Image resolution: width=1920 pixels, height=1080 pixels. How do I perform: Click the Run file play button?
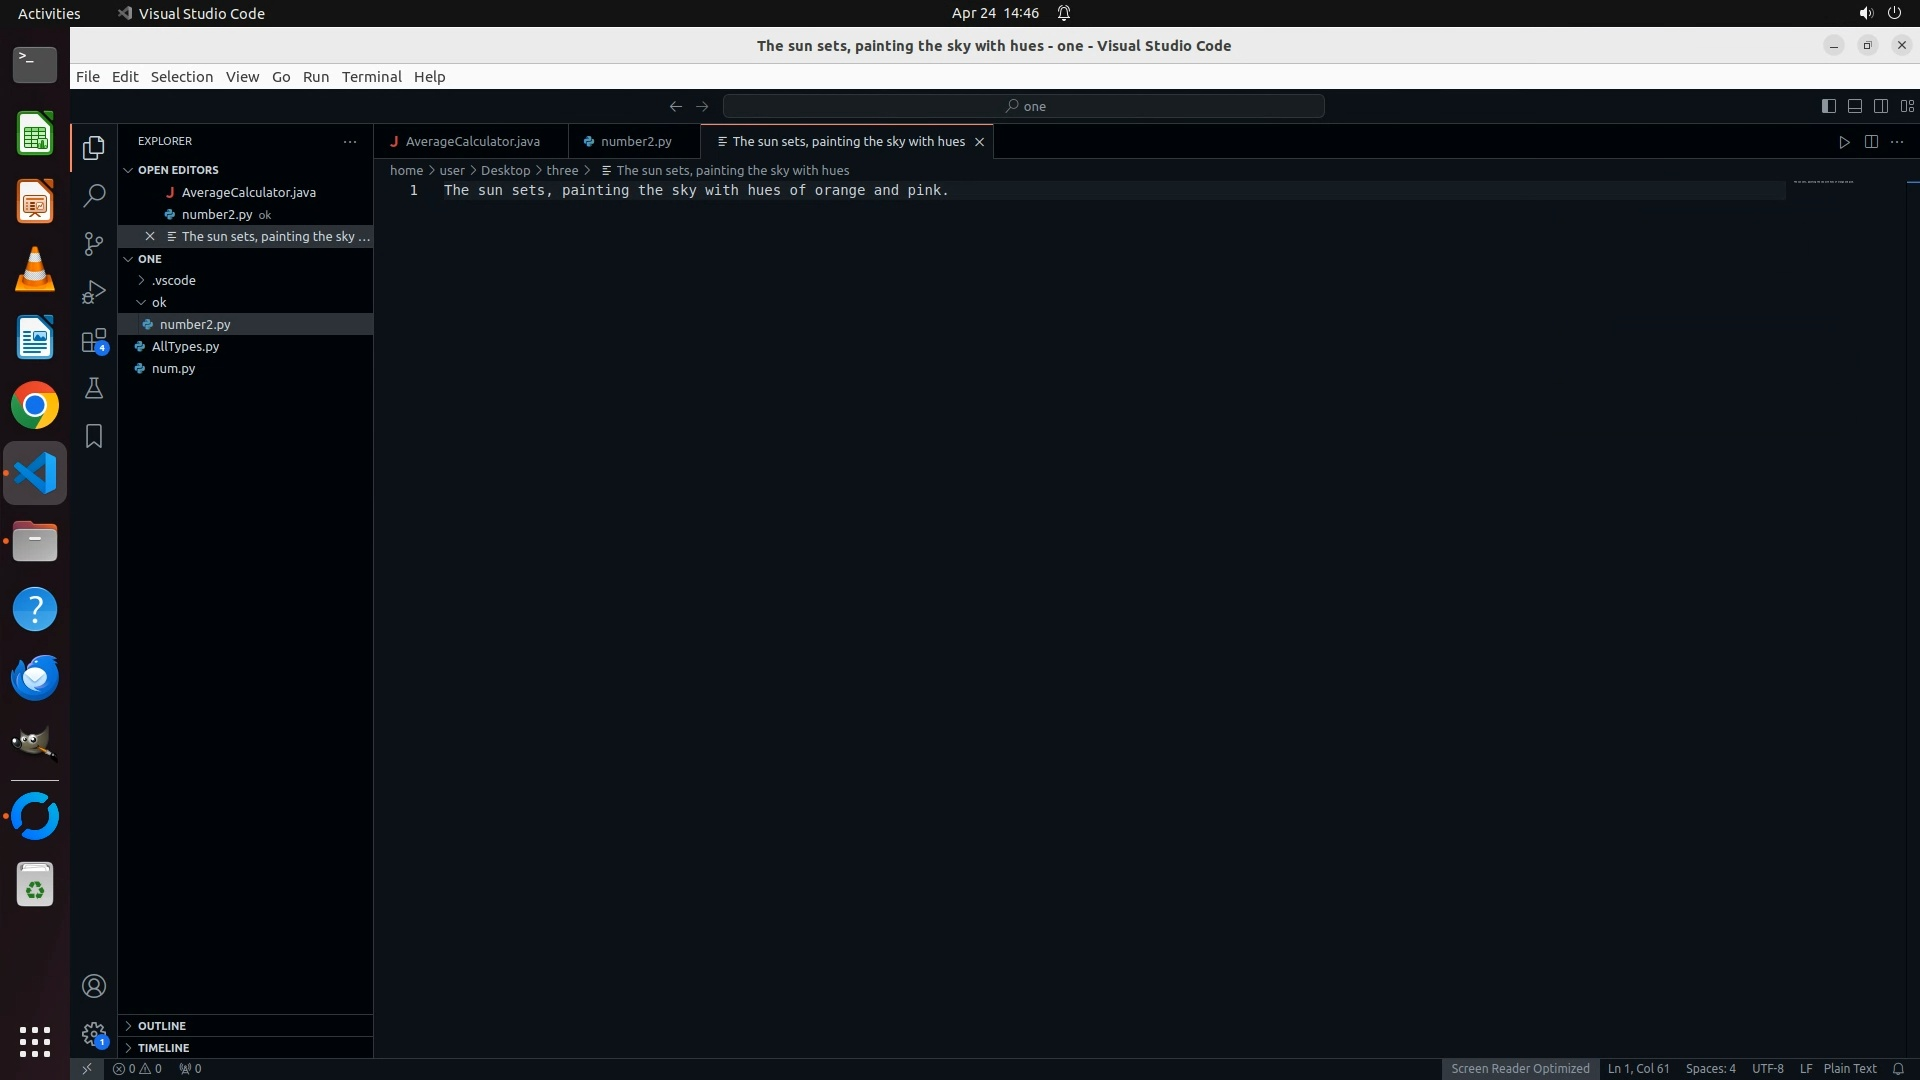[1844, 142]
